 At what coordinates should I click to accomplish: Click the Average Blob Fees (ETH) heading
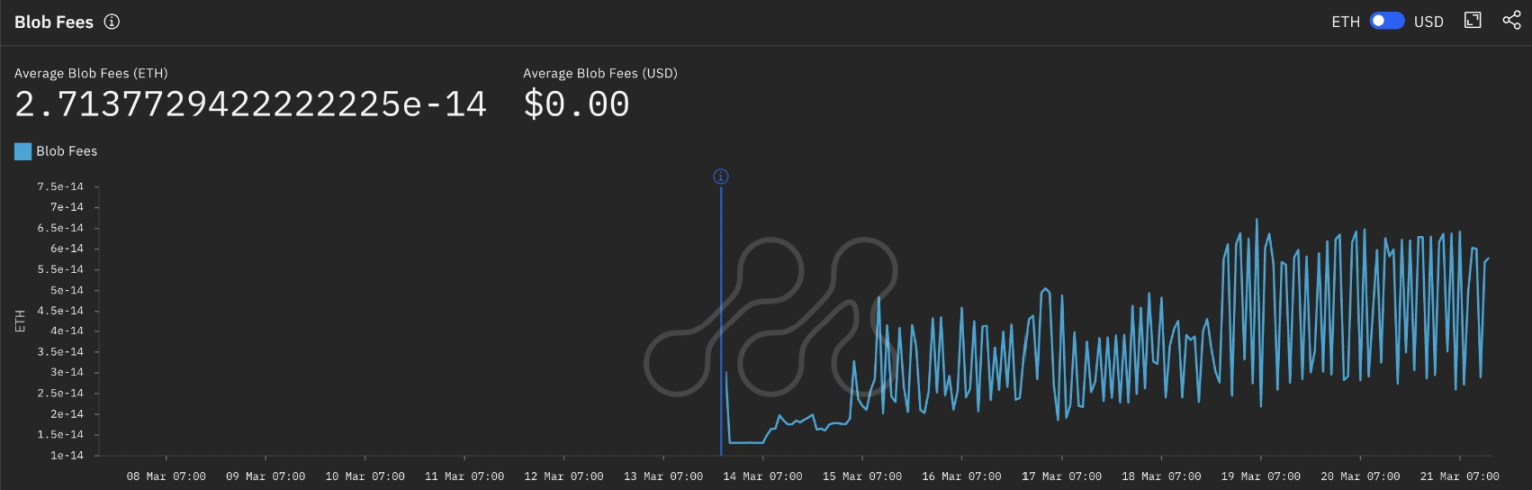point(91,73)
